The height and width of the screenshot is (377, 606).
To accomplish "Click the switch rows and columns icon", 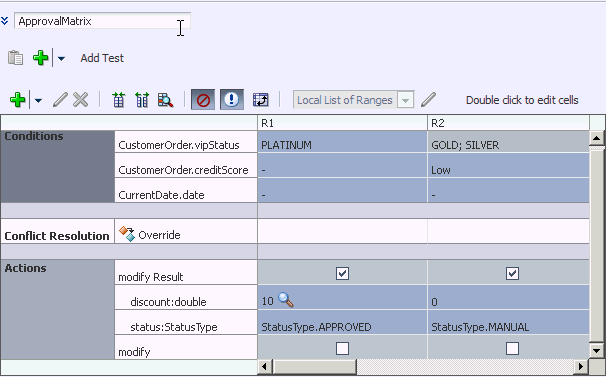I will coord(260,100).
